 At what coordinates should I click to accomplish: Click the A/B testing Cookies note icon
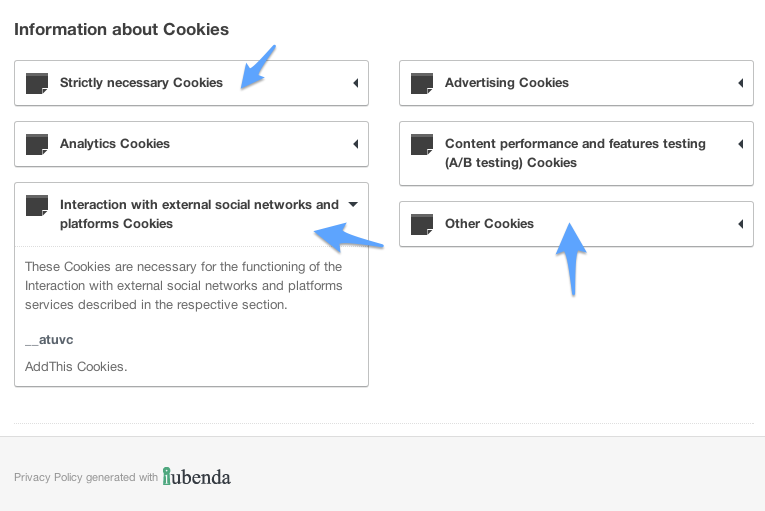422,144
